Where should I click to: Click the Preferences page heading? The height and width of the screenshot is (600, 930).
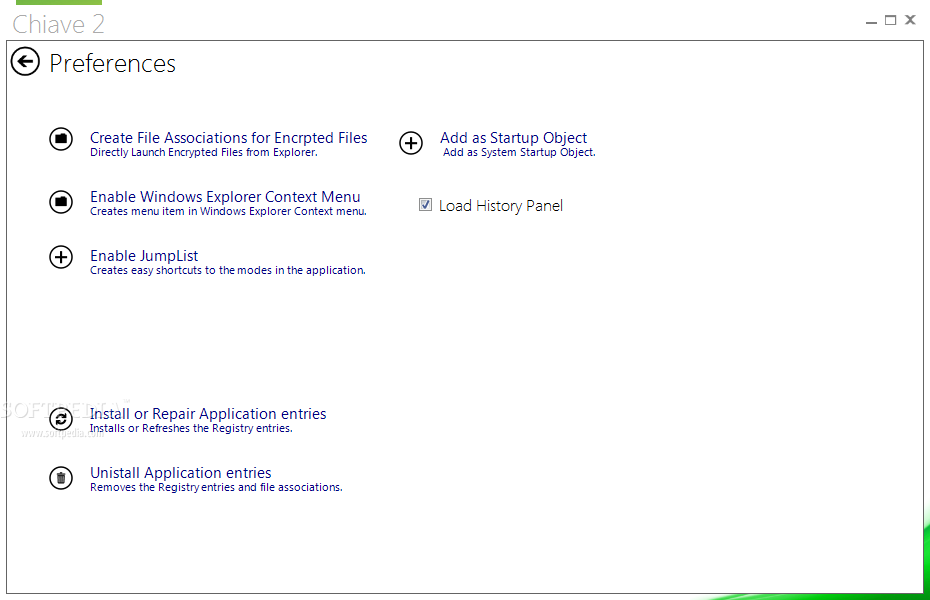112,63
